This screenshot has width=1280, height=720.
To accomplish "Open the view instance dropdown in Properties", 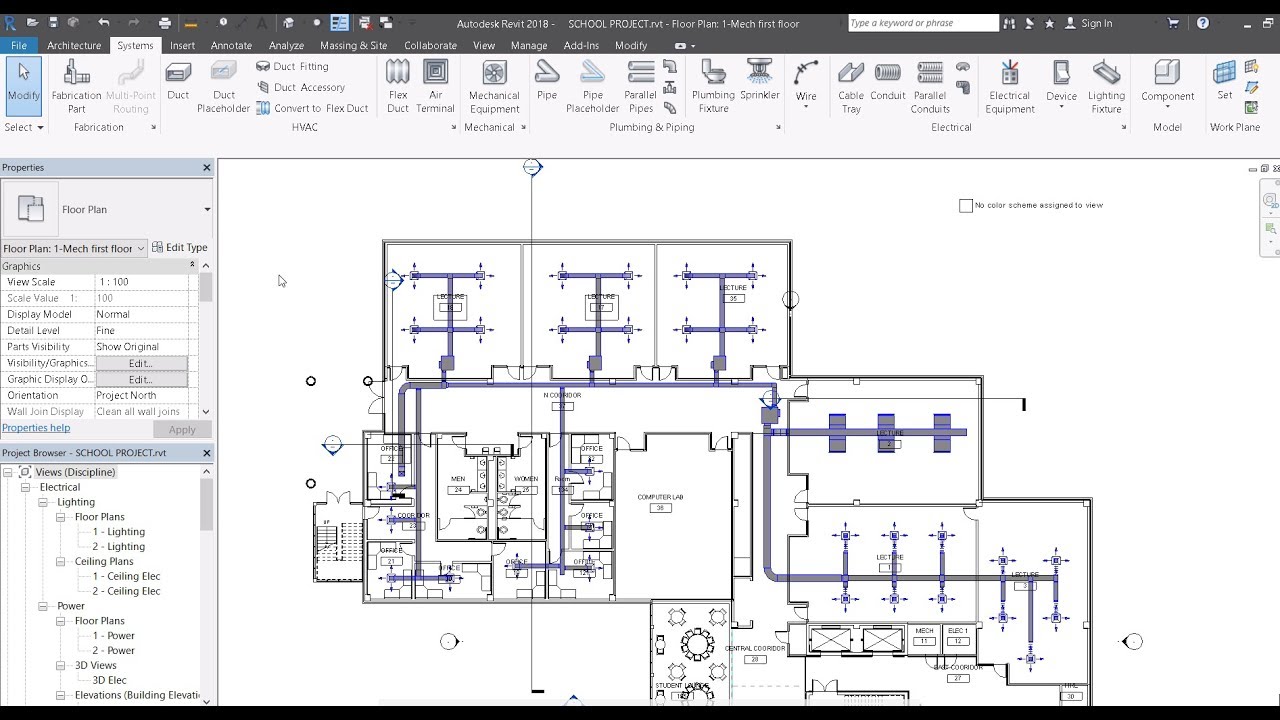I will (141, 248).
